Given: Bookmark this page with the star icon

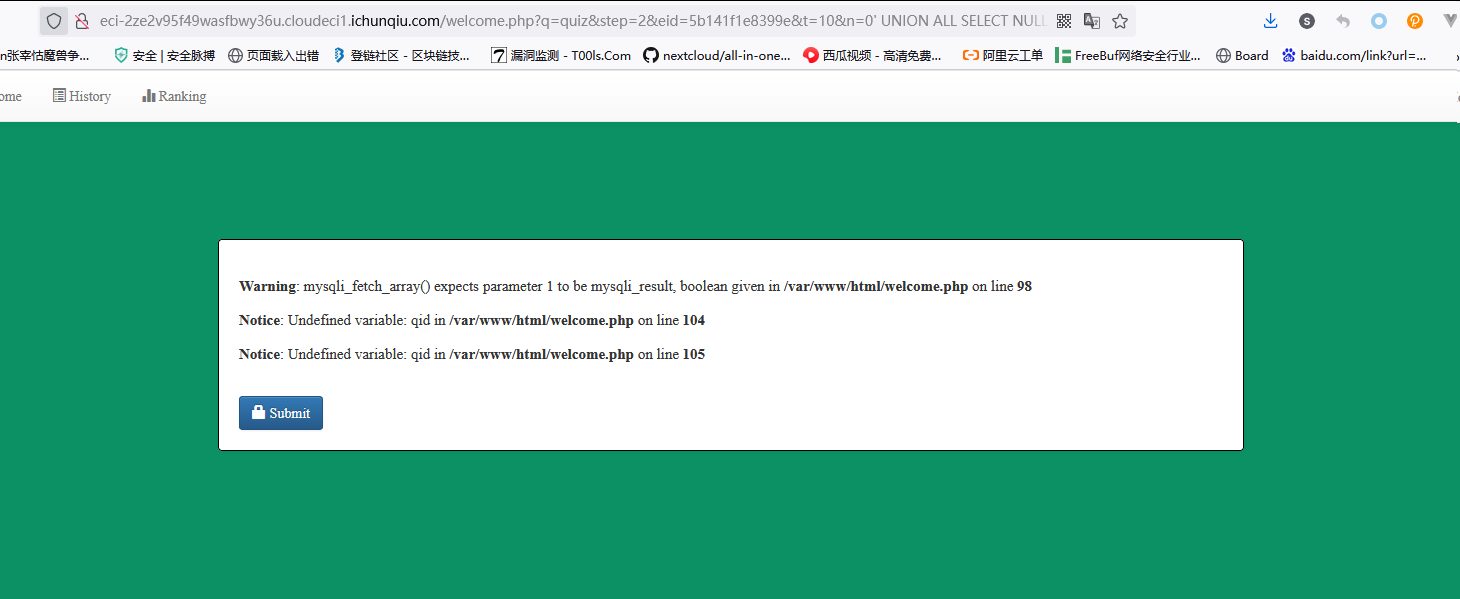Looking at the screenshot, I should [x=1120, y=21].
